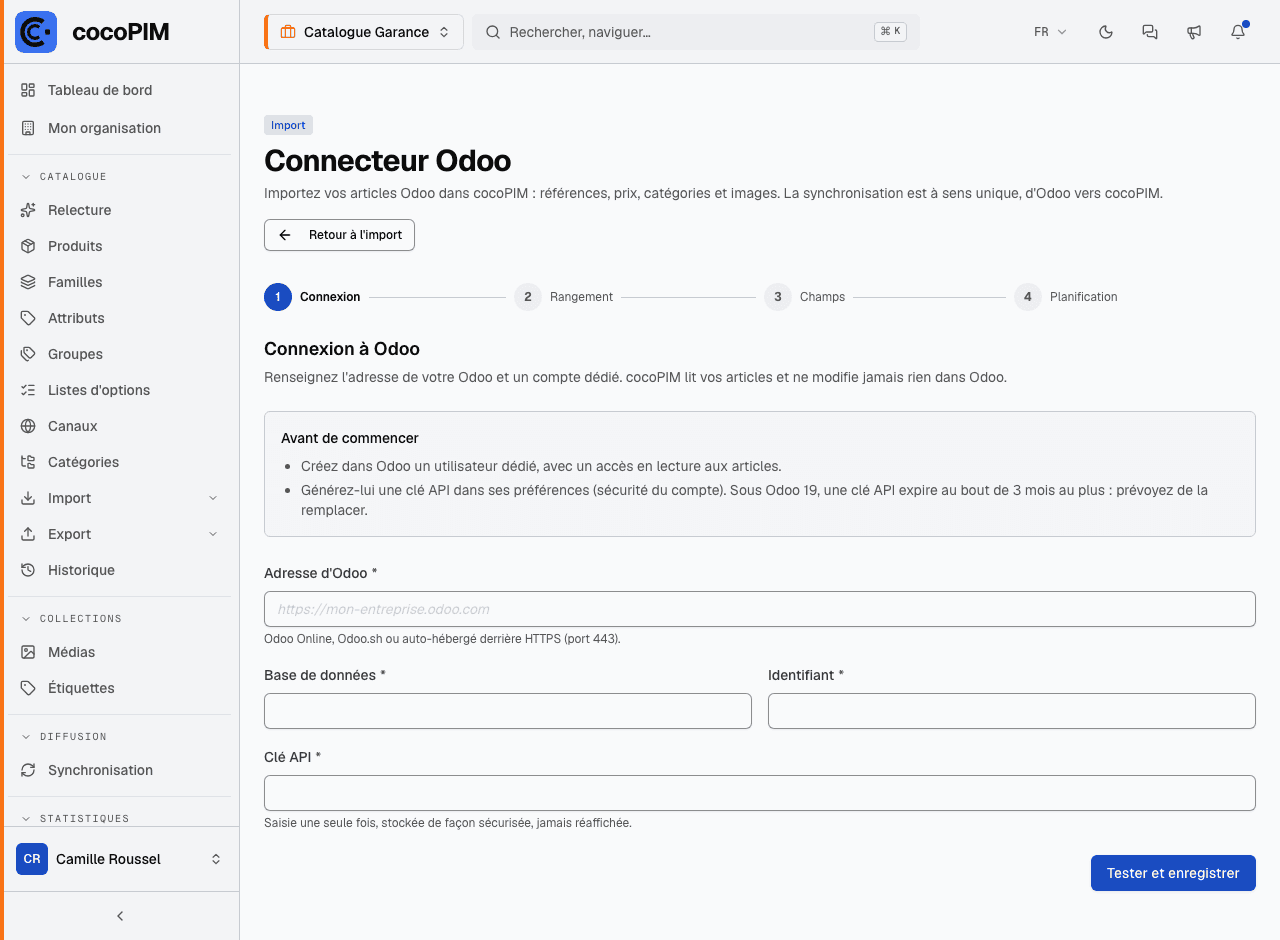Viewport: 1280px width, 940px height.
Task: Click the Groupes tags icon
Action: [x=28, y=354]
